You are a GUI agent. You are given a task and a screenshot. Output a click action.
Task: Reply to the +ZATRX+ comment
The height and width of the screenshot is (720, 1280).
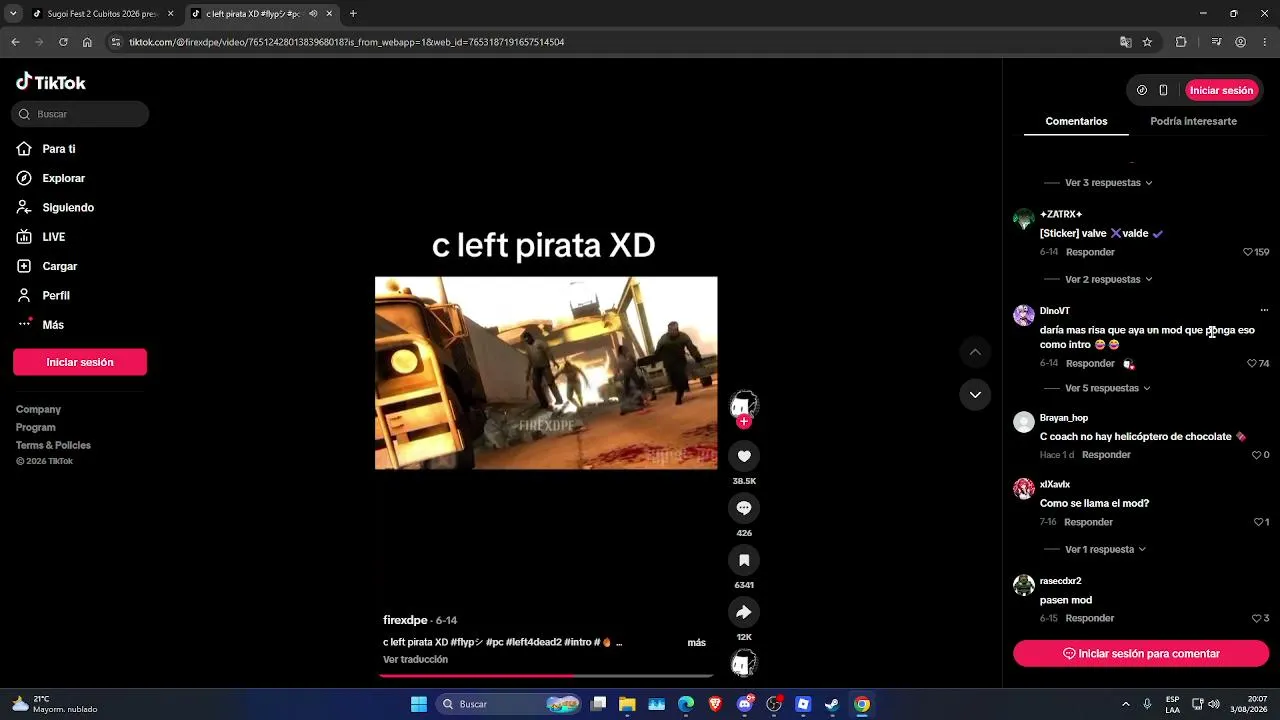click(1090, 252)
